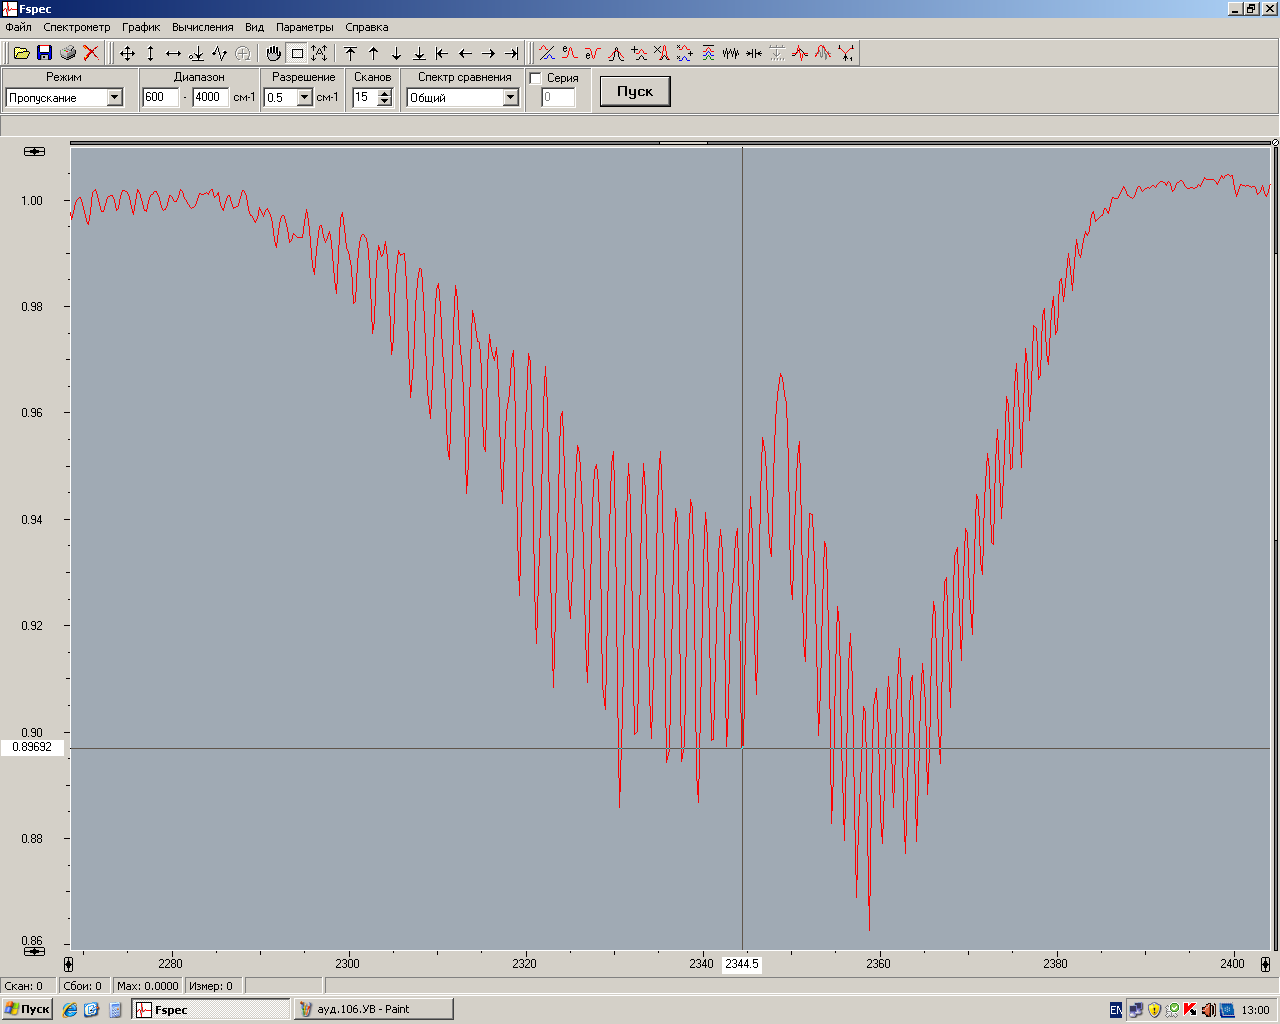
Task: Click the zigzag peak marker icon
Action: coord(219,53)
